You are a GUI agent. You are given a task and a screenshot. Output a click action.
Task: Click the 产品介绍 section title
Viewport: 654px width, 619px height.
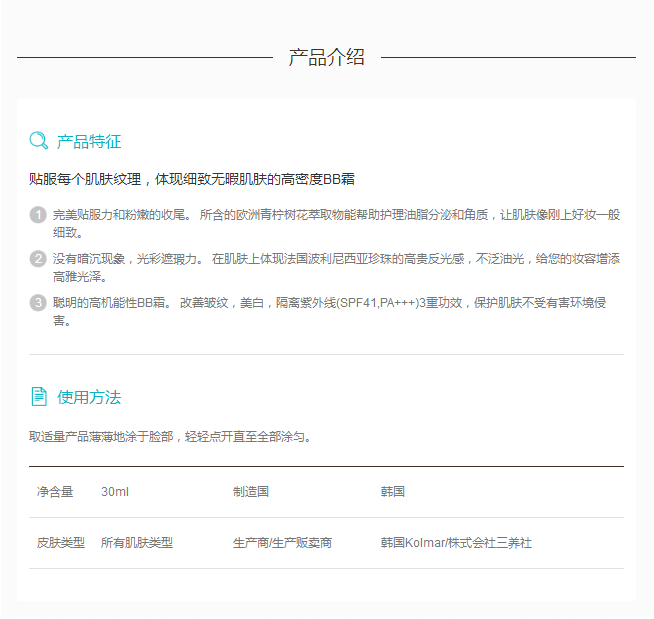click(326, 58)
